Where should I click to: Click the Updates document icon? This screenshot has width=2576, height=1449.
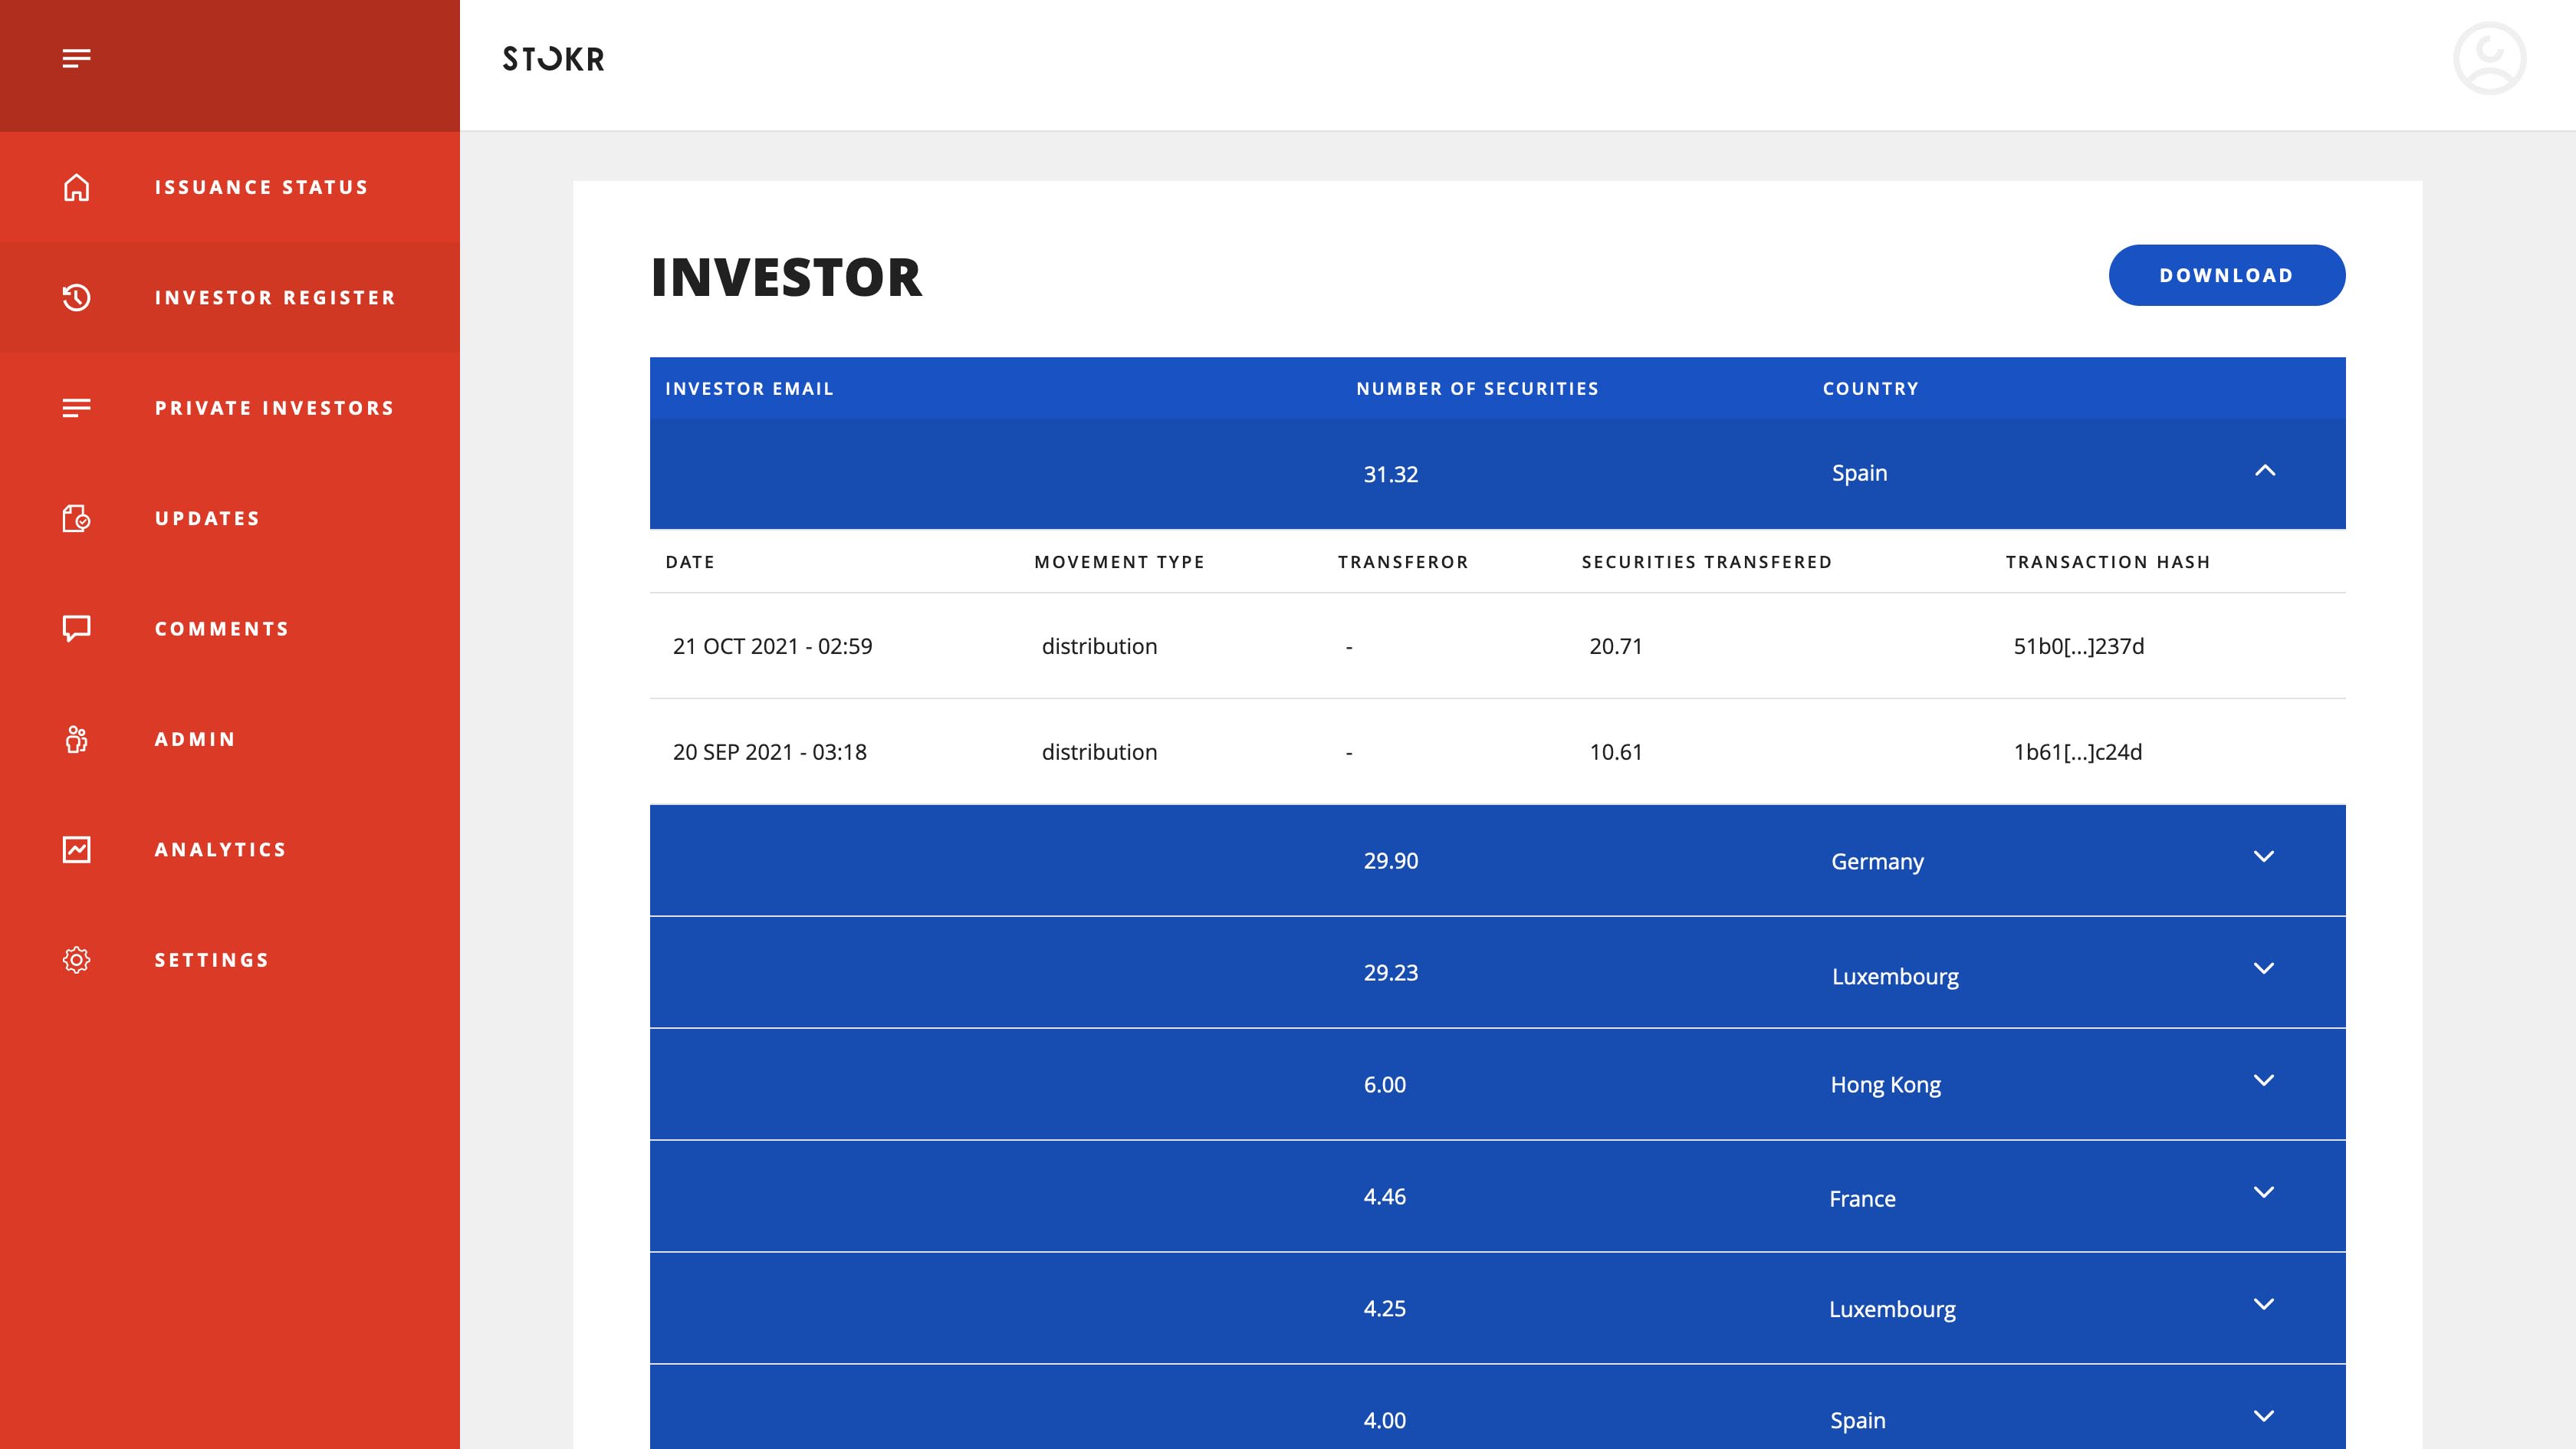(76, 518)
